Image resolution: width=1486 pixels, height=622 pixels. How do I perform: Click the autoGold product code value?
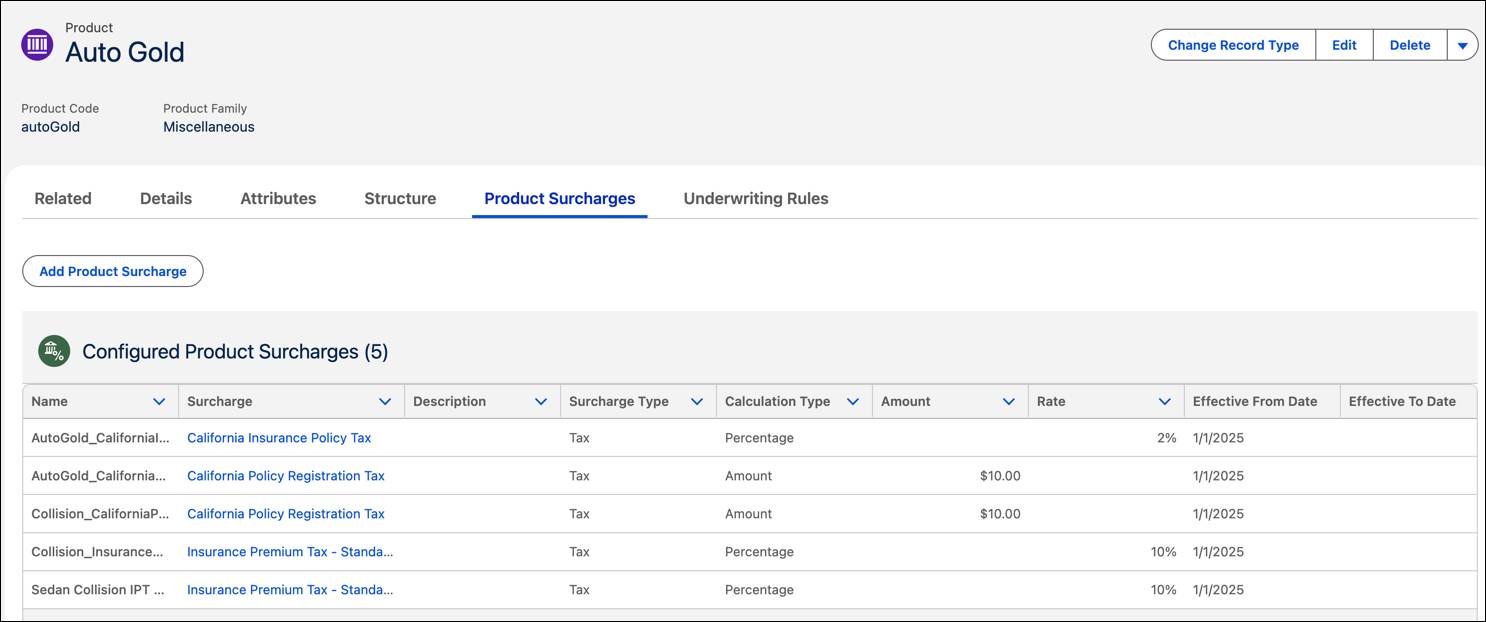[50, 127]
